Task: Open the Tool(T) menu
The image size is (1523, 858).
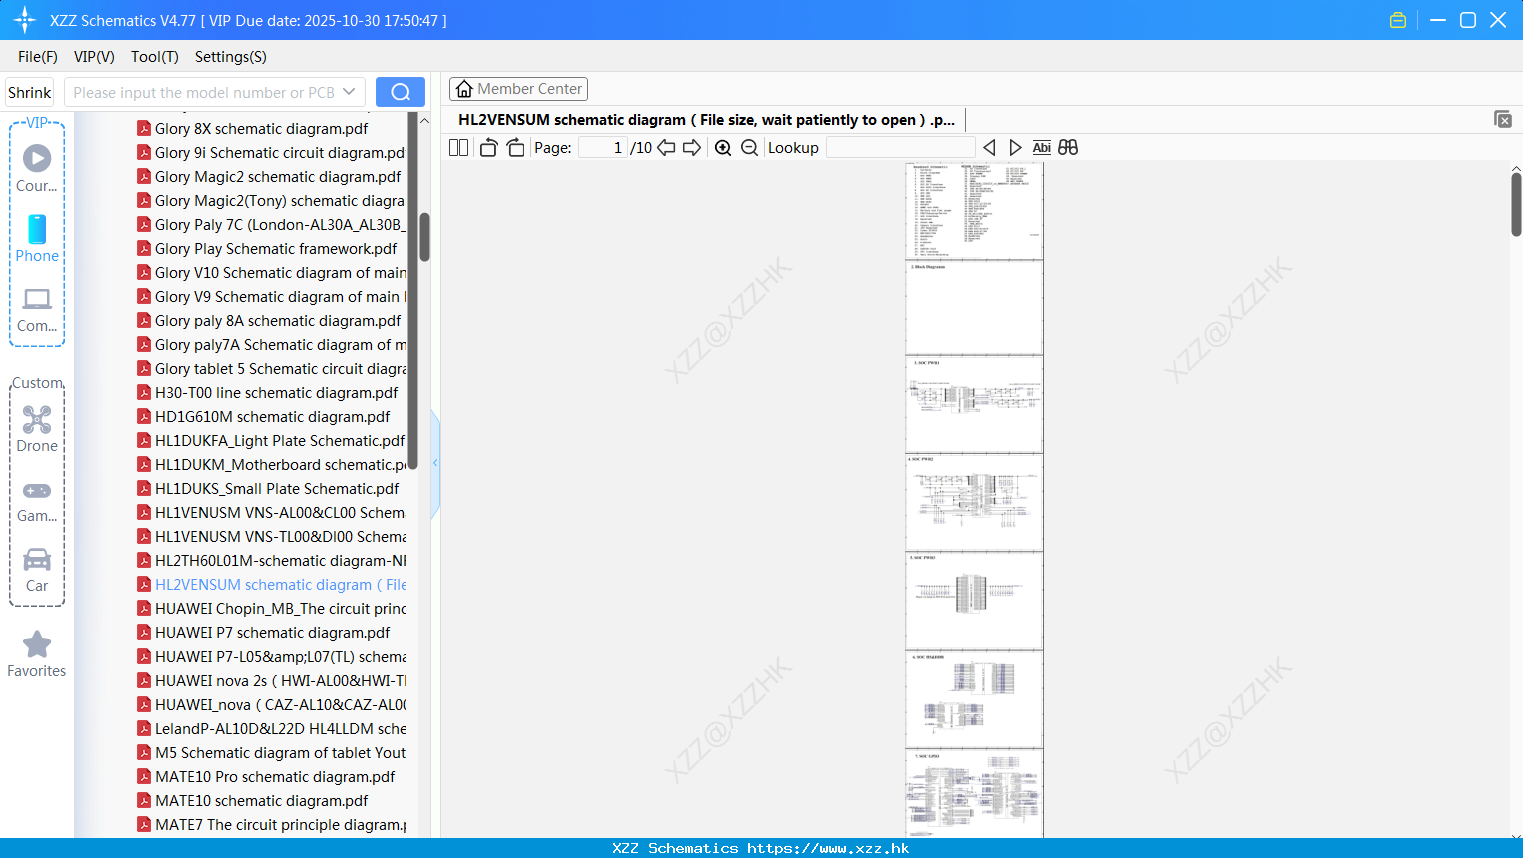Action: [x=155, y=57]
